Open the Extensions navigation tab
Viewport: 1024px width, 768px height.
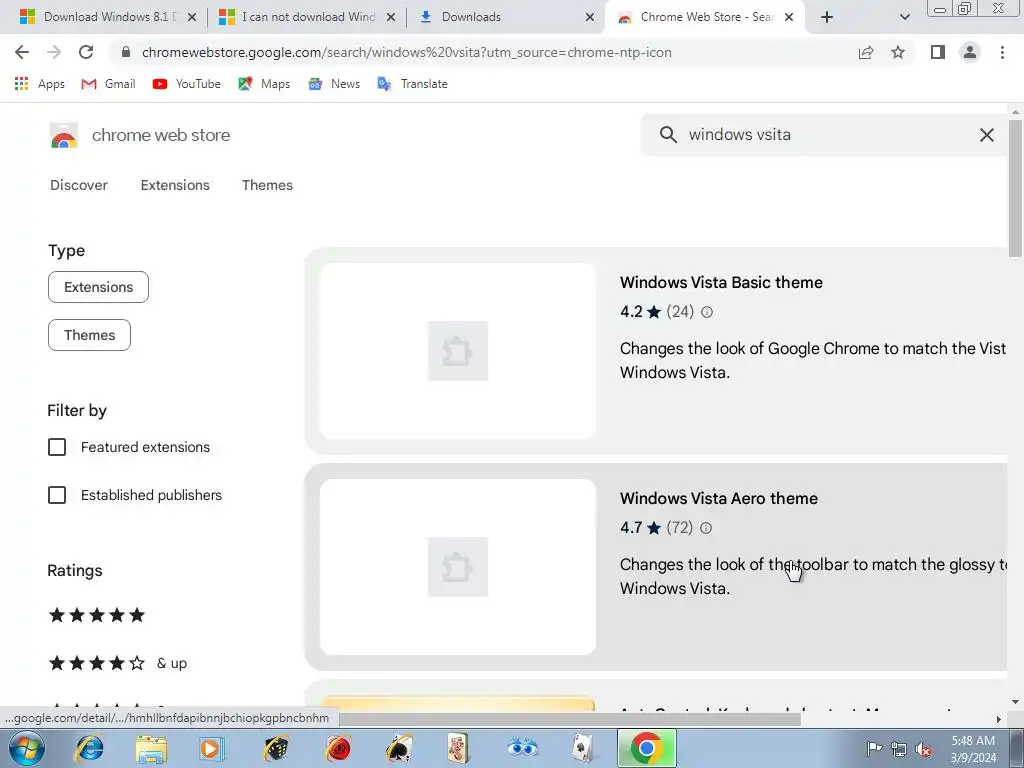click(x=175, y=185)
